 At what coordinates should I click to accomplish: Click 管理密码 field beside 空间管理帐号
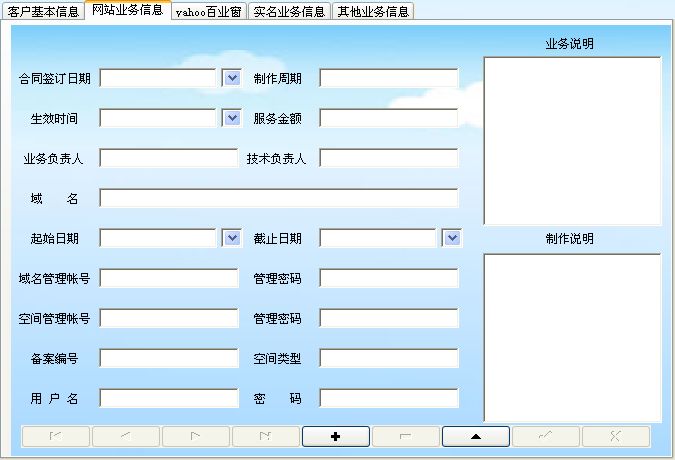[389, 318]
